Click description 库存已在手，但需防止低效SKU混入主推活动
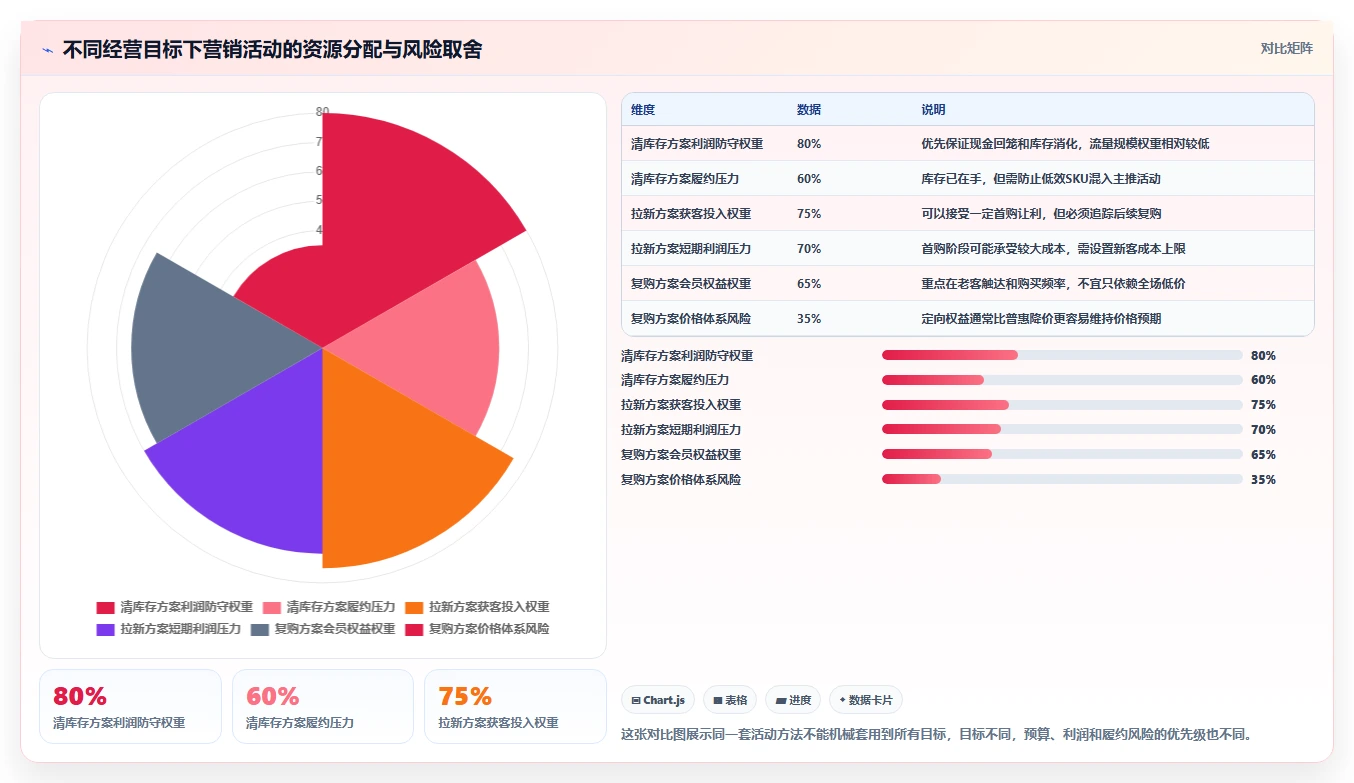This screenshot has width=1354, height=783. point(1040,179)
